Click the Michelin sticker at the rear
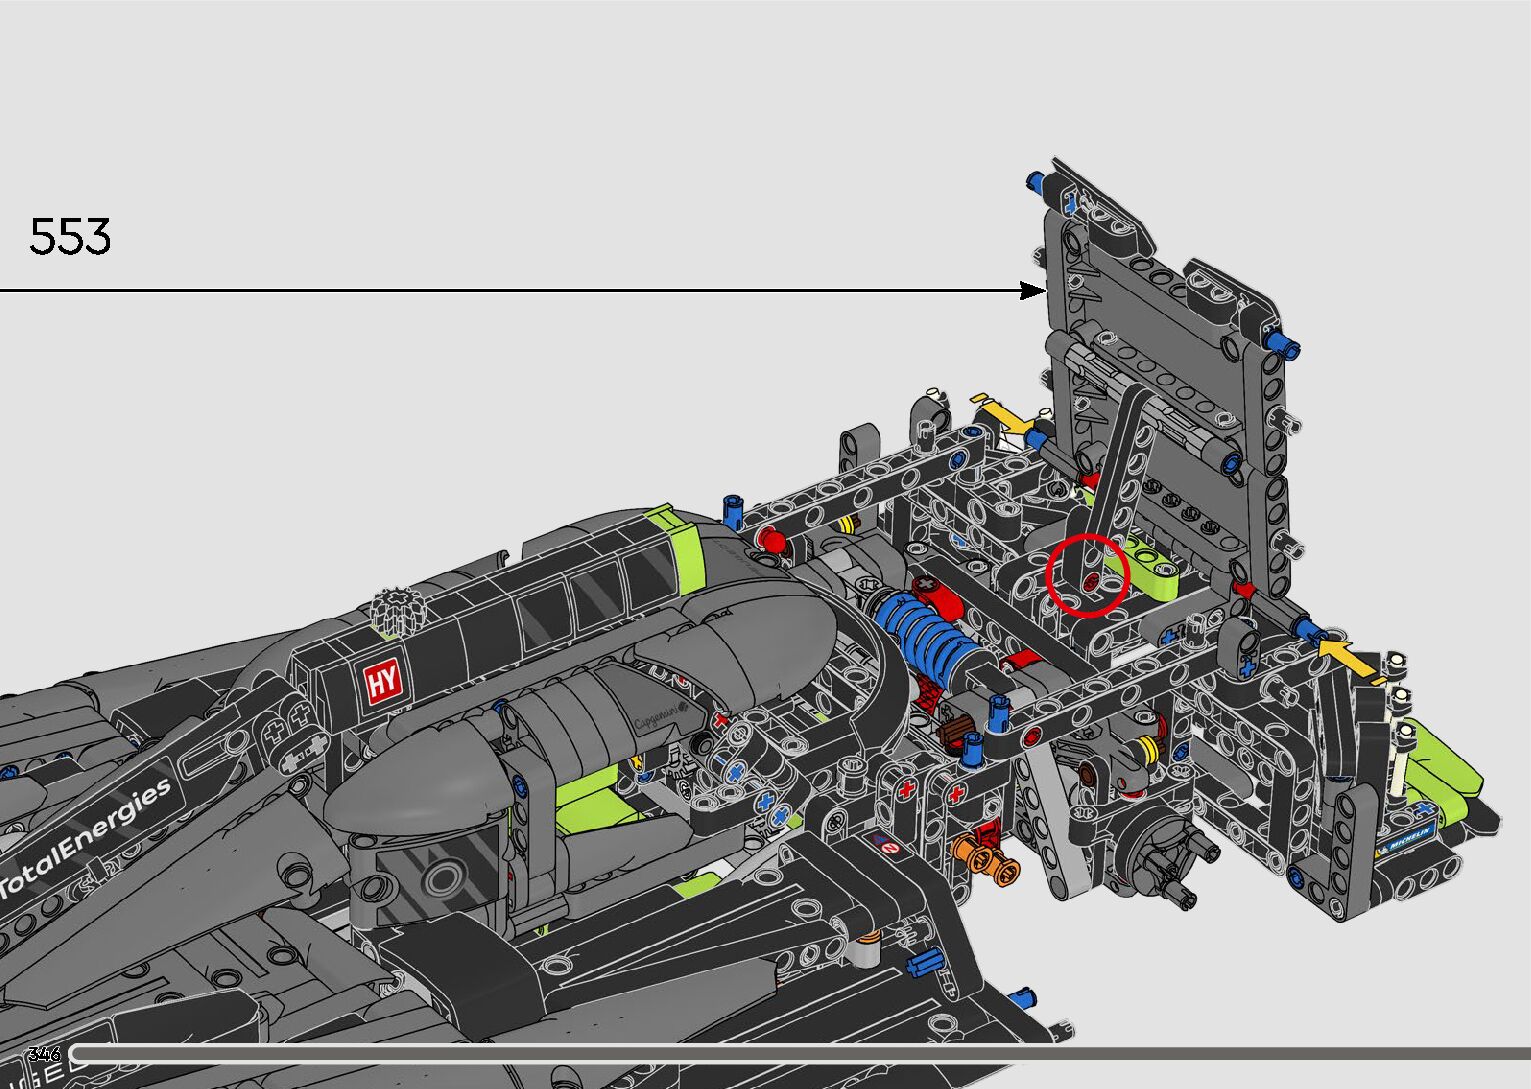Screen dimensions: 1531x1089 tap(1407, 837)
